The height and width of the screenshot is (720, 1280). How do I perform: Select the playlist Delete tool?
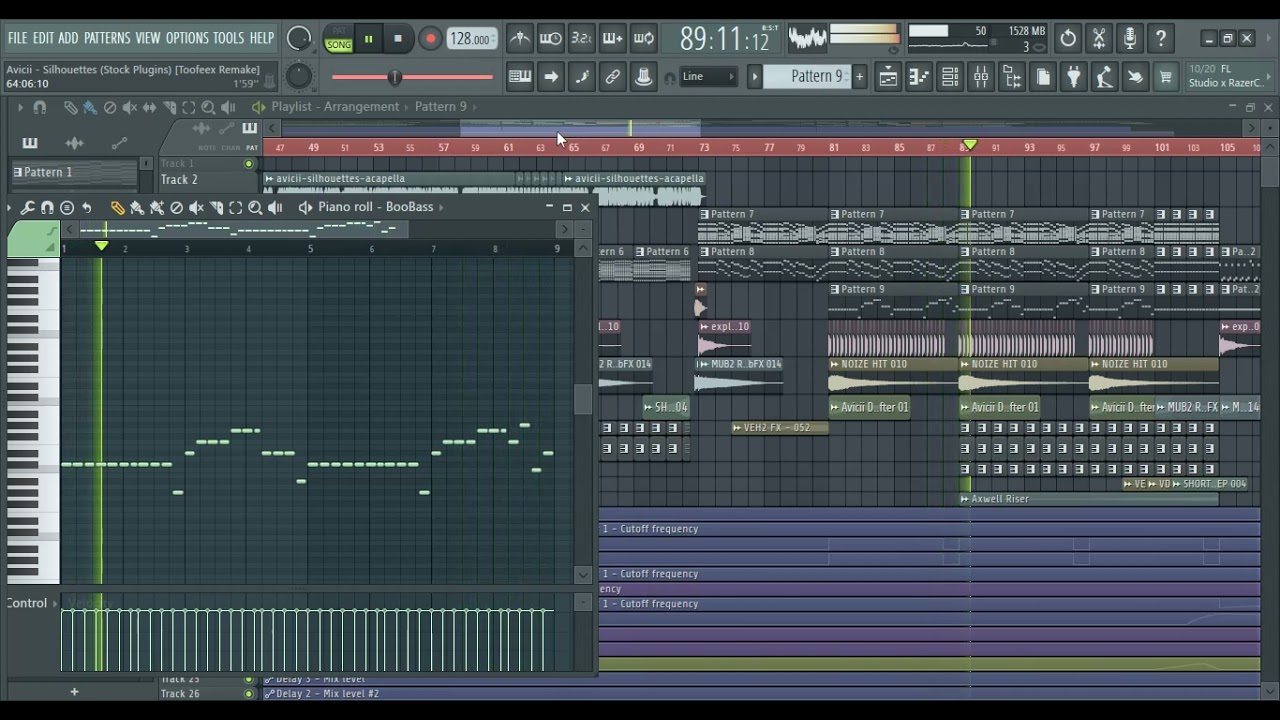tap(110, 107)
